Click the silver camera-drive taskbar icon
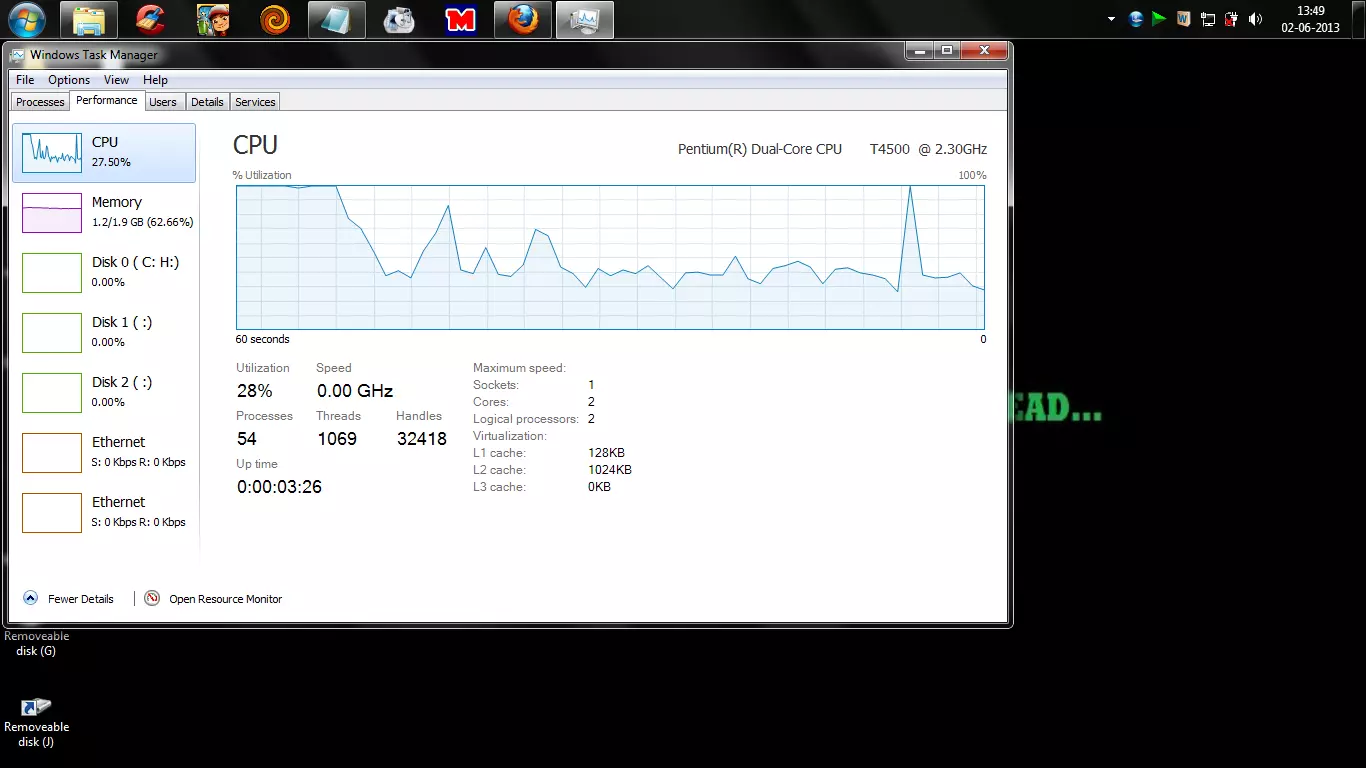Viewport: 1366px width, 768px height. click(x=399, y=19)
